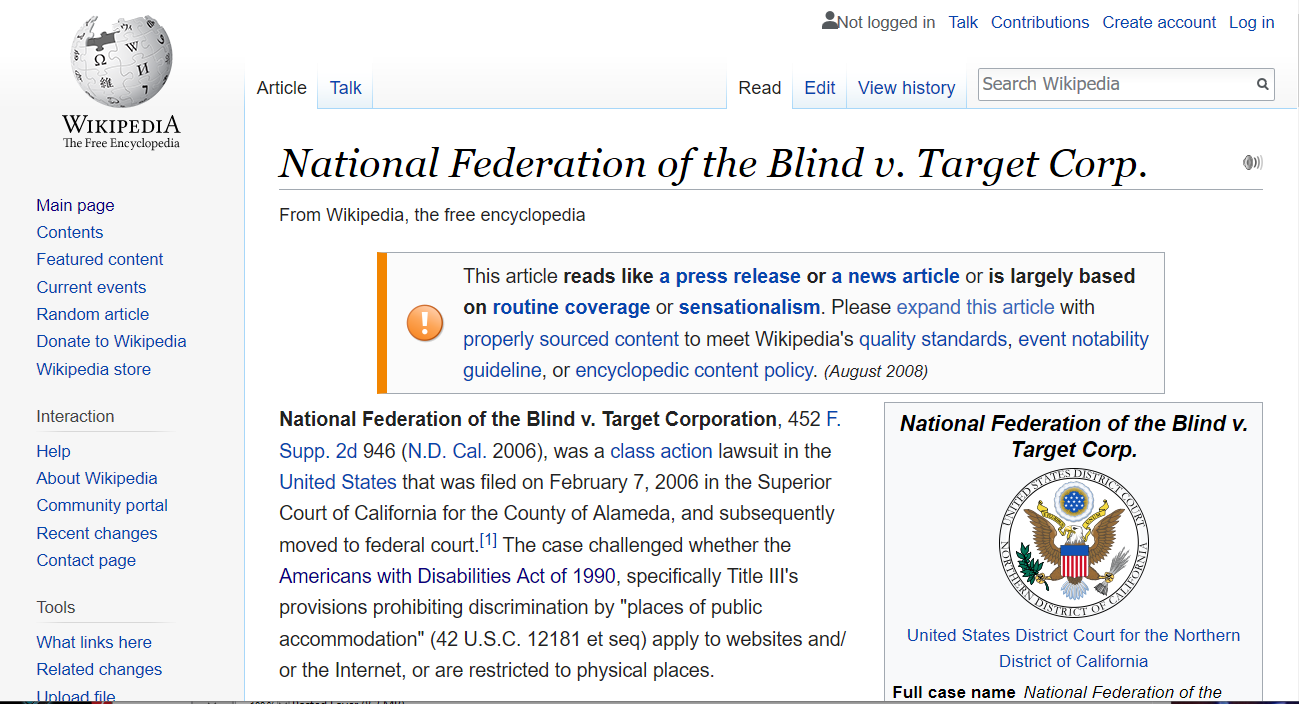
Task: Click 'expand this article' link
Action: [x=976, y=307]
